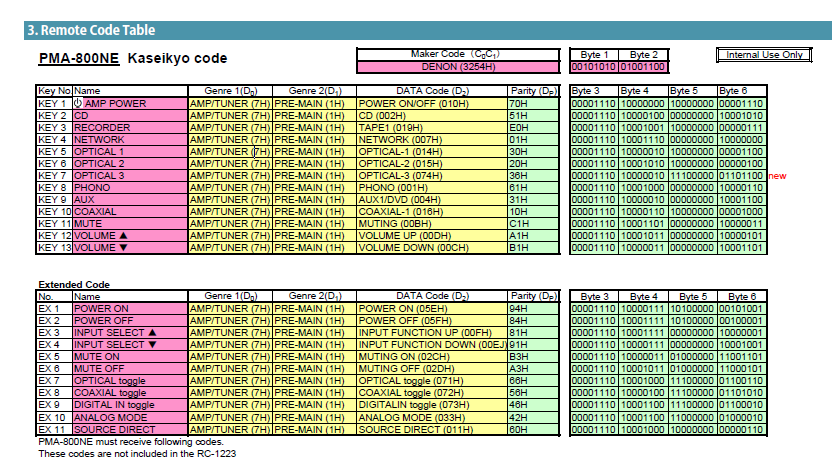Click the 'MUTE ON' name cell
Screen dimensions: 832x472
(129, 356)
